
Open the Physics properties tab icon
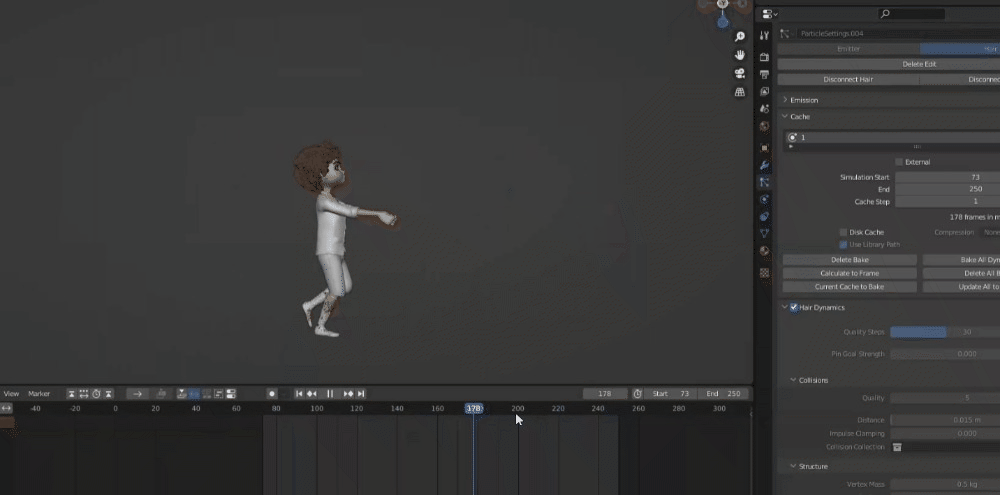tap(764, 200)
